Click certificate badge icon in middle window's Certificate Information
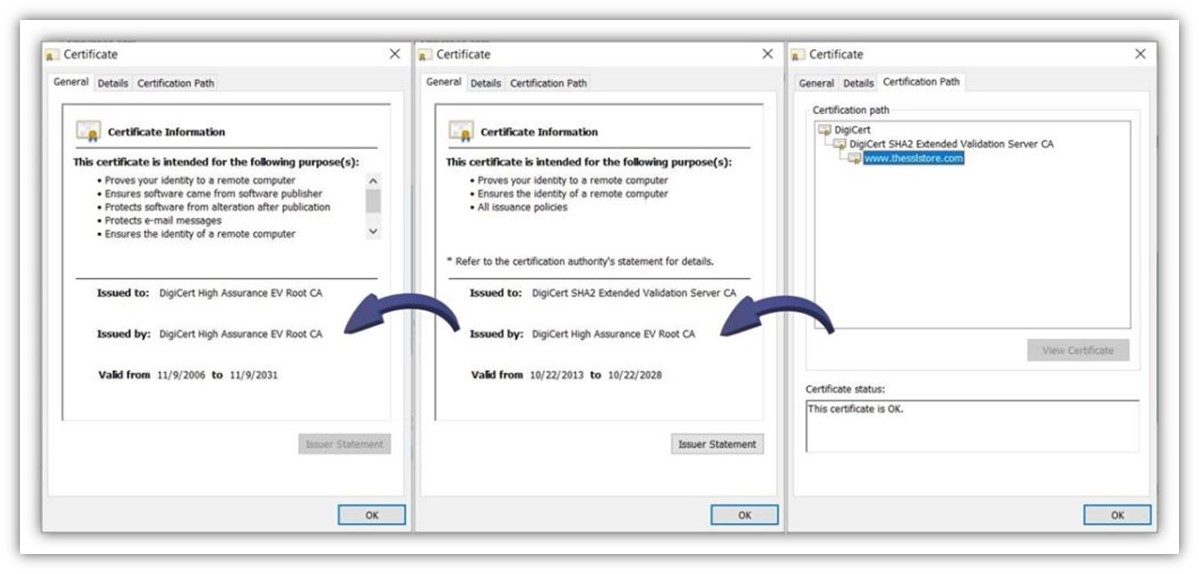 (461, 131)
